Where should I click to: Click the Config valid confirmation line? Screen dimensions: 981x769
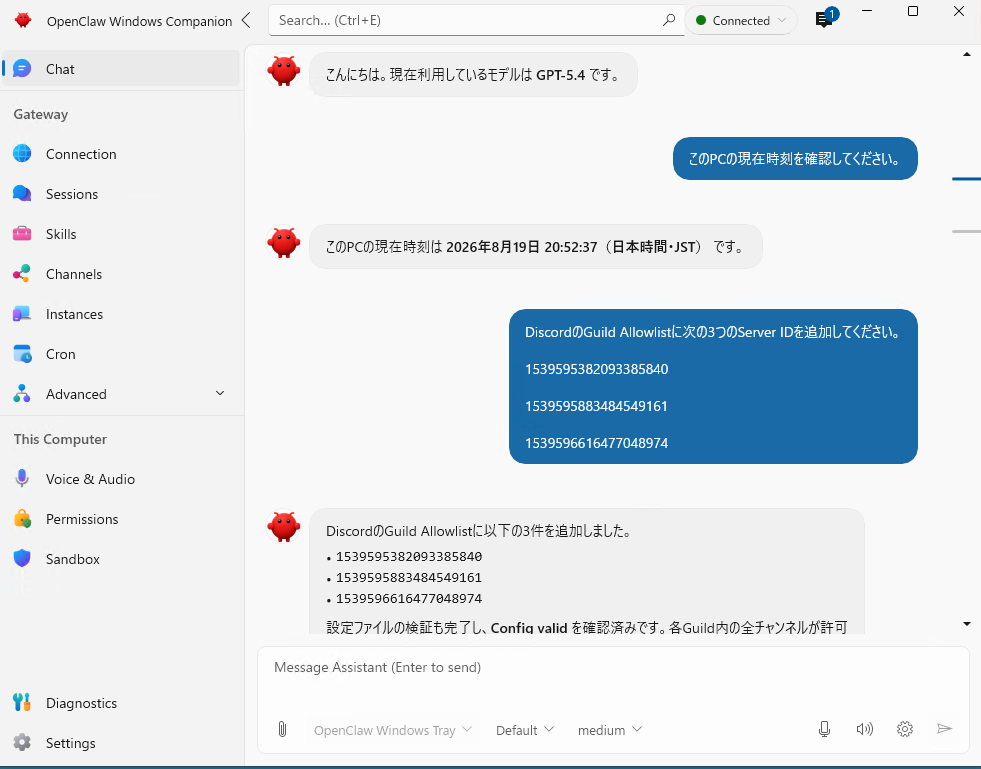pyautogui.click(x=587, y=627)
